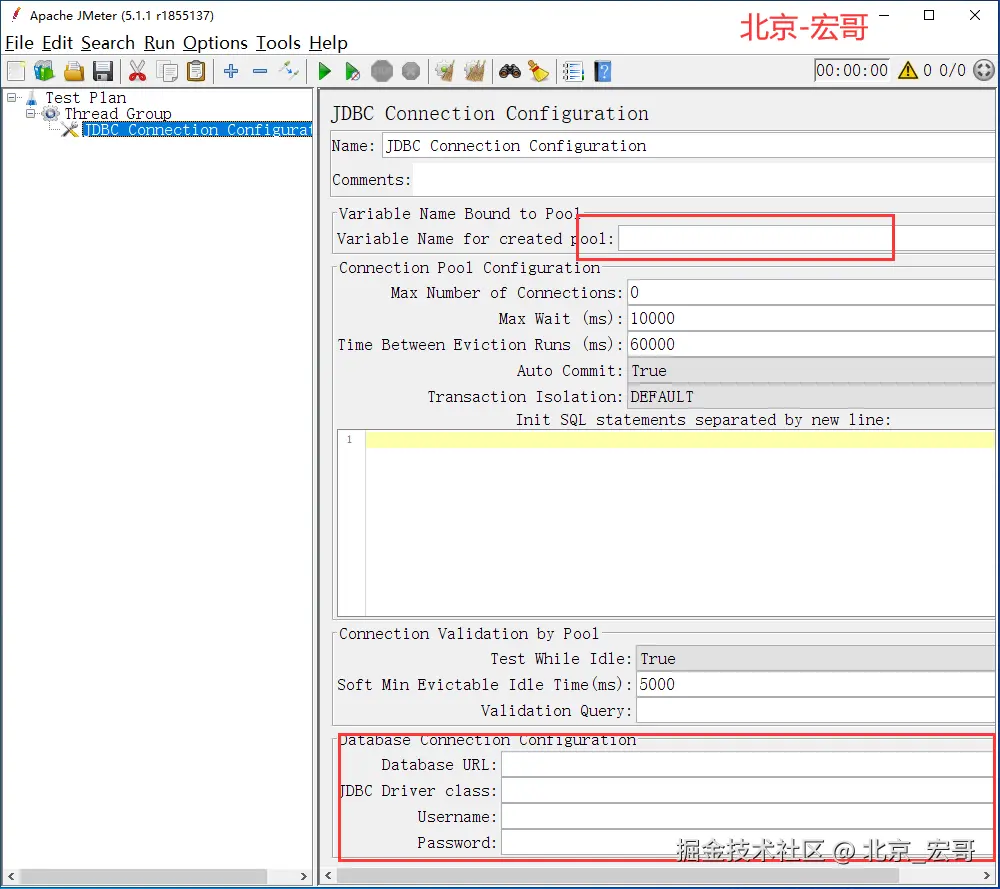Screen dimensions: 1000x889
Task: Click the warning triangle log indicator
Action: click(907, 70)
